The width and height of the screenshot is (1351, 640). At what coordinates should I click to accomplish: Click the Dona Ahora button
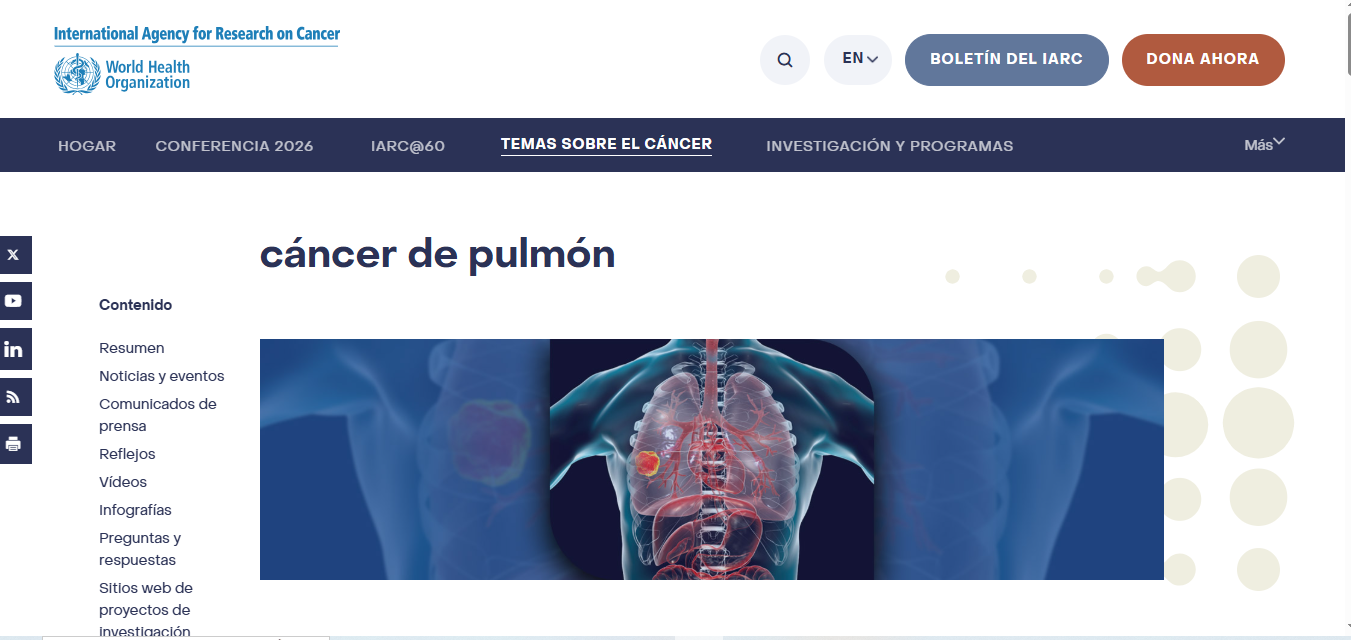[1203, 59]
